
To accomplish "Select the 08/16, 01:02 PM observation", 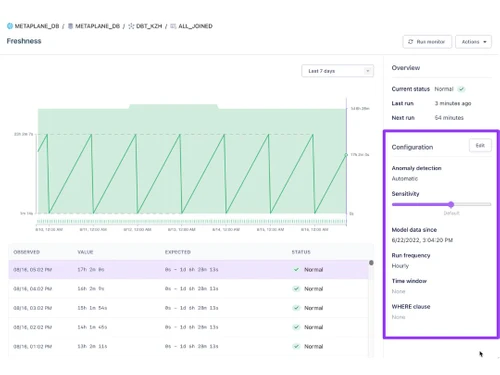I will pyautogui.click(x=188, y=346).
